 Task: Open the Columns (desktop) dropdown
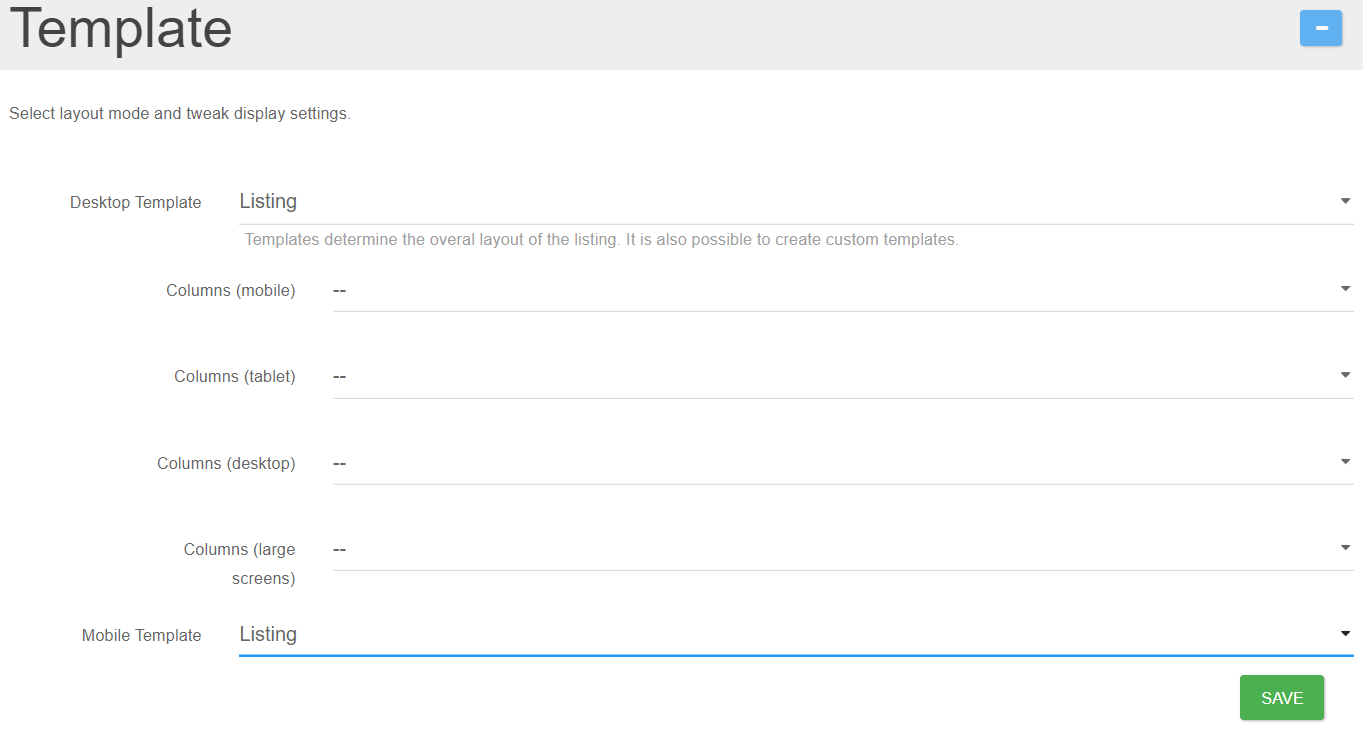coord(843,463)
